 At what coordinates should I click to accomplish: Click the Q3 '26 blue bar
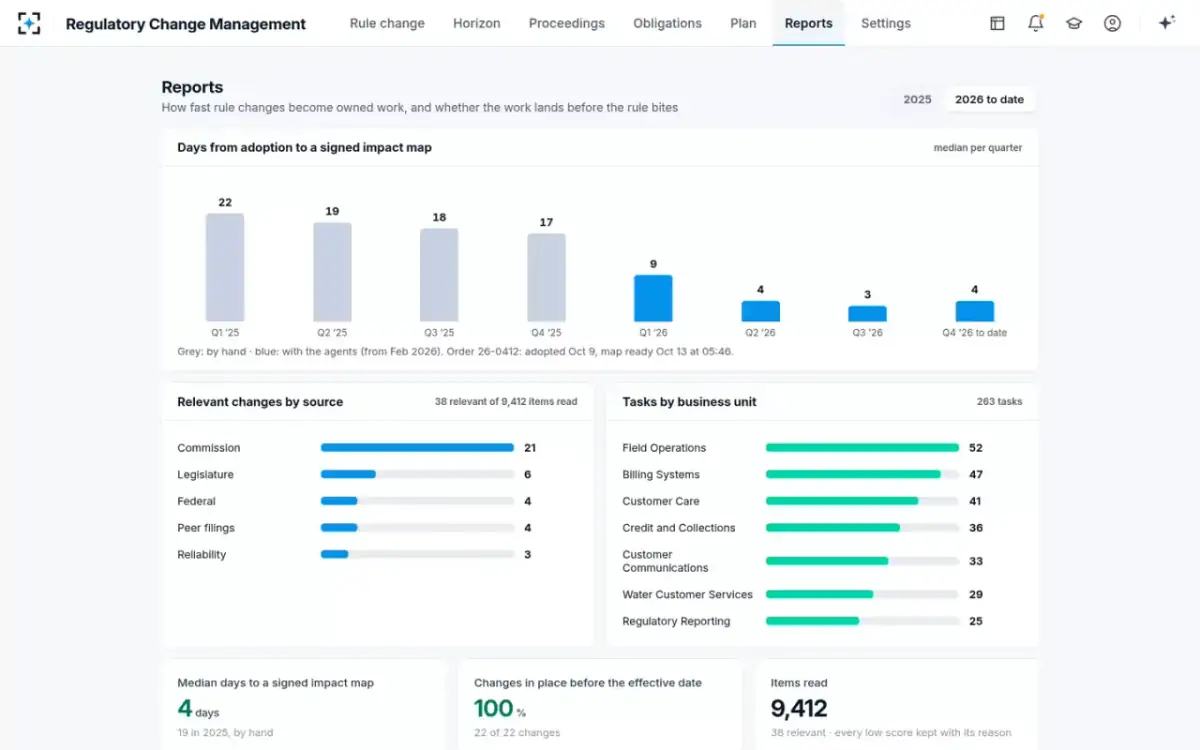(867, 313)
